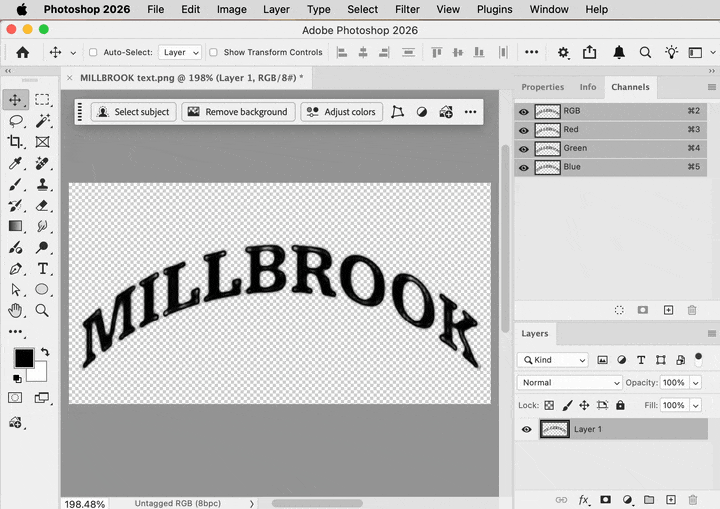
Task: Select the Zoom tool
Action: click(x=42, y=311)
